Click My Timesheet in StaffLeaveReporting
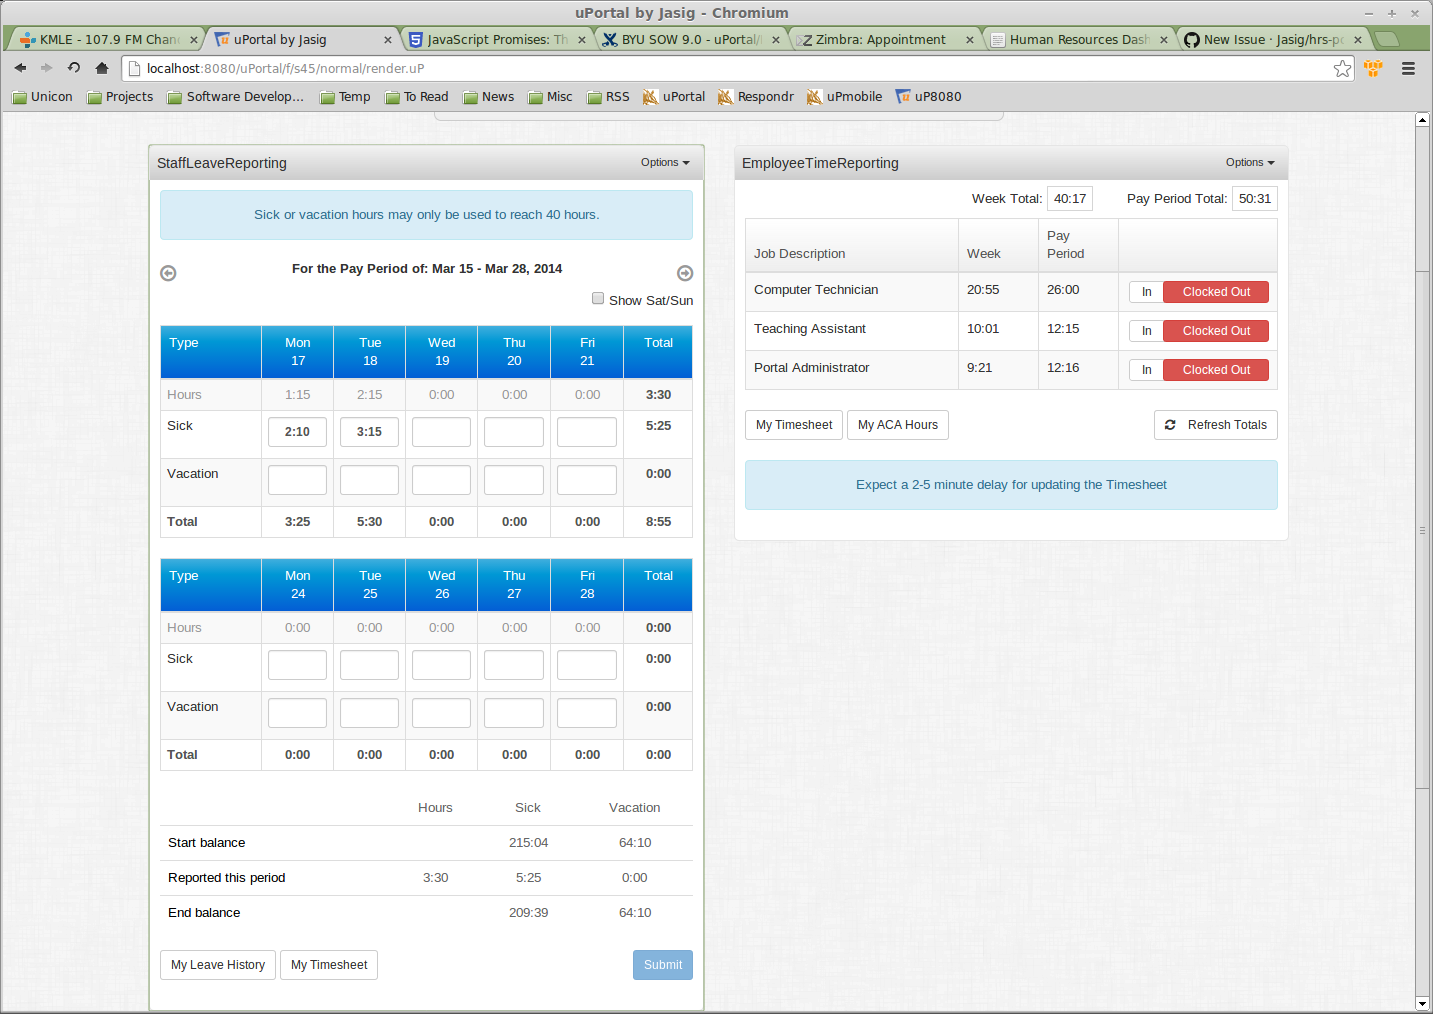 [x=329, y=965]
